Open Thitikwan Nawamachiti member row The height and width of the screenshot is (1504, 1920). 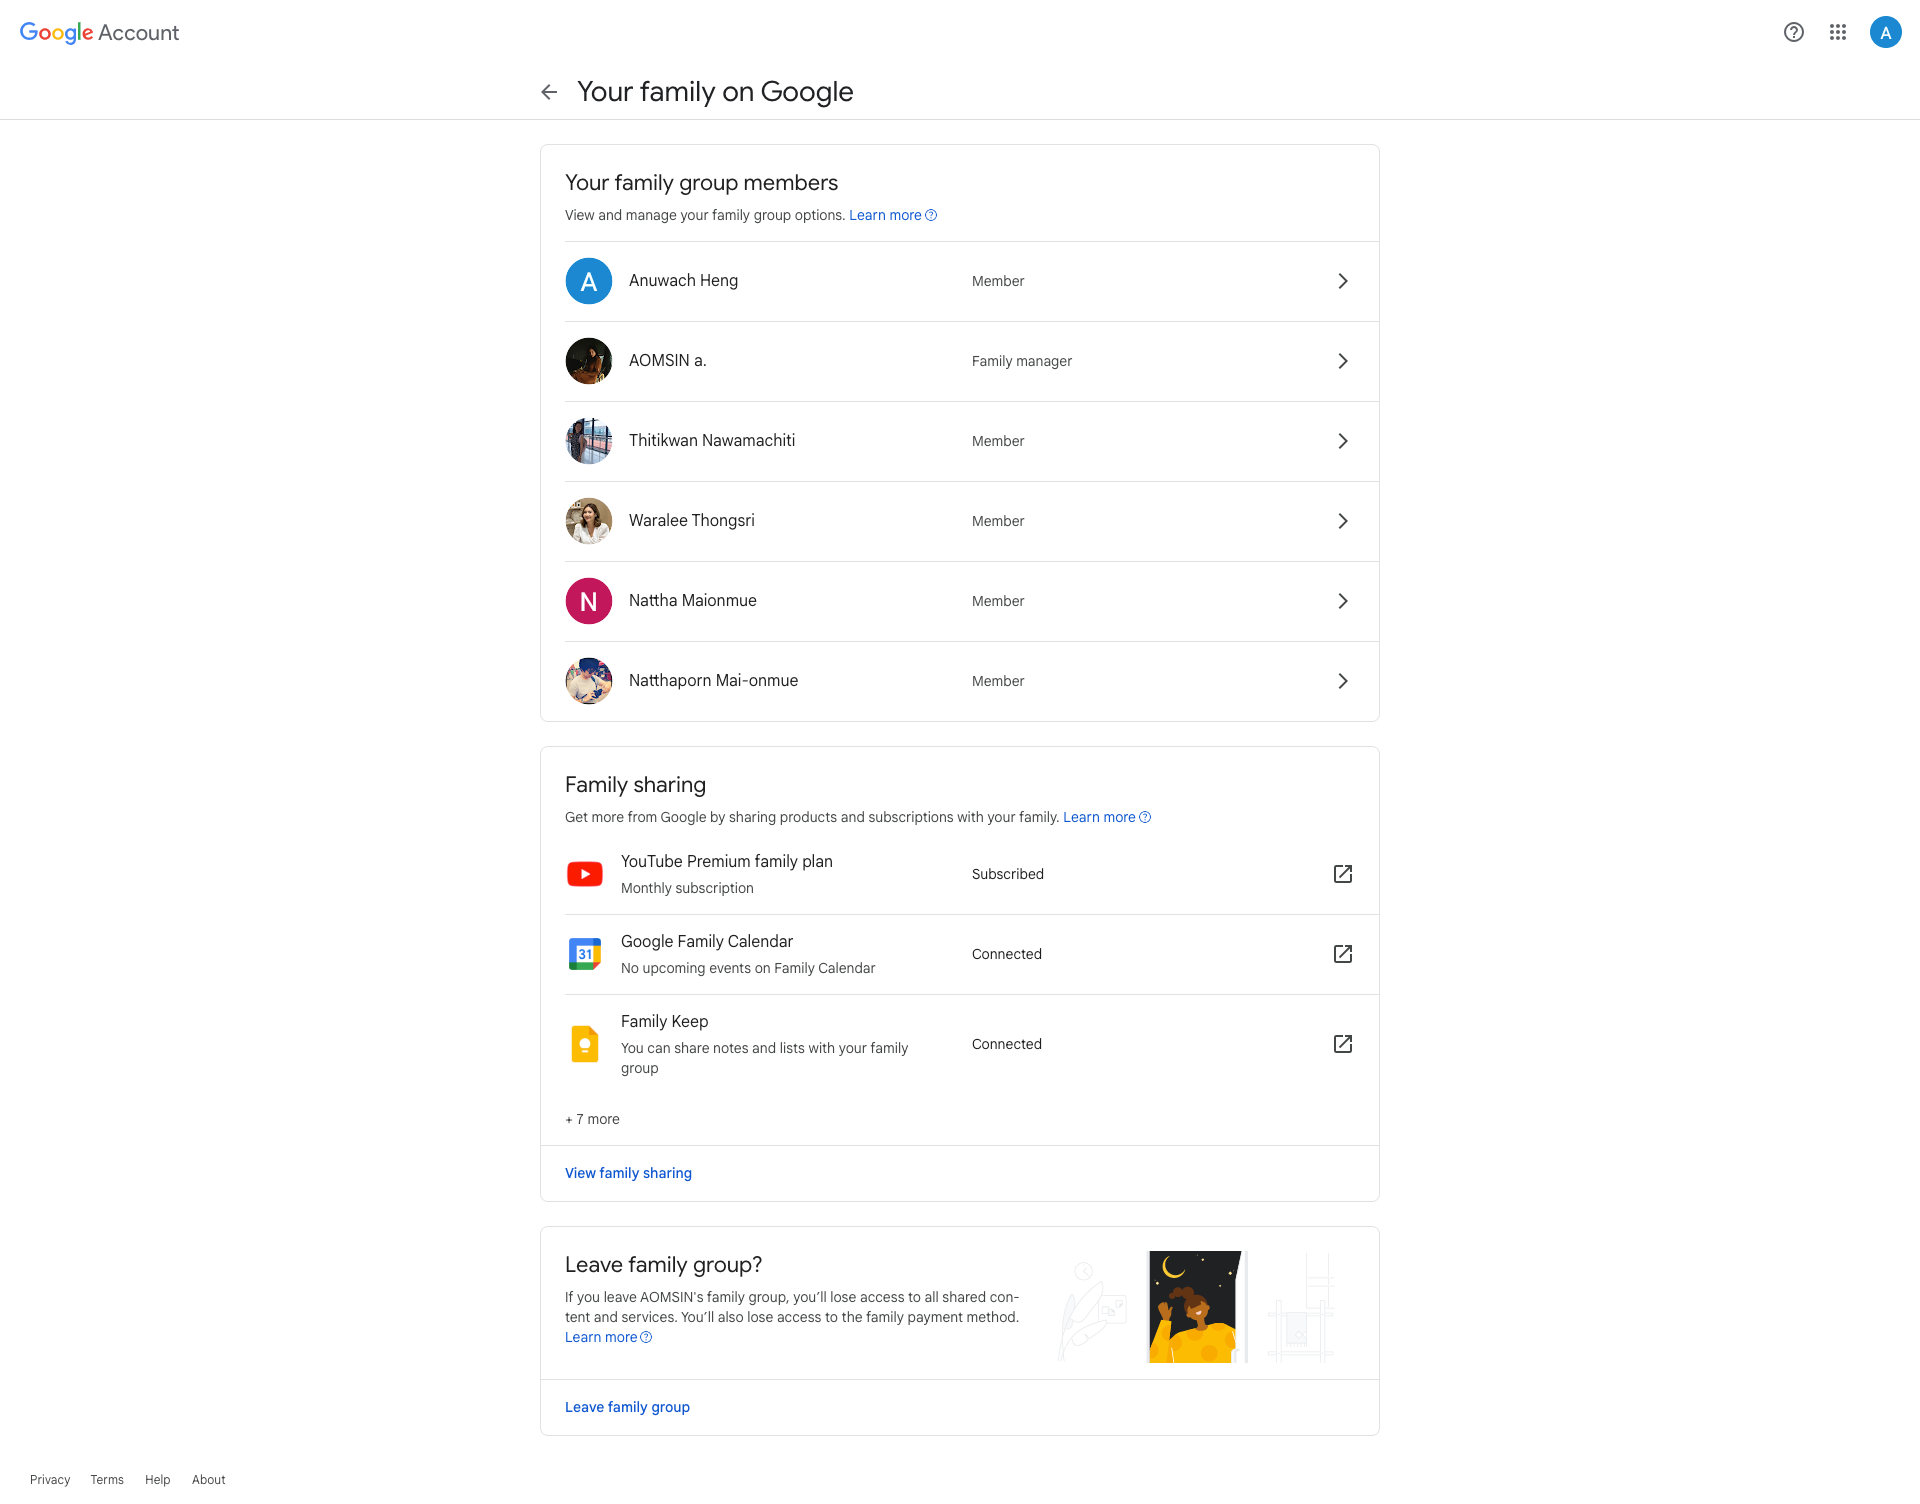coord(712,441)
